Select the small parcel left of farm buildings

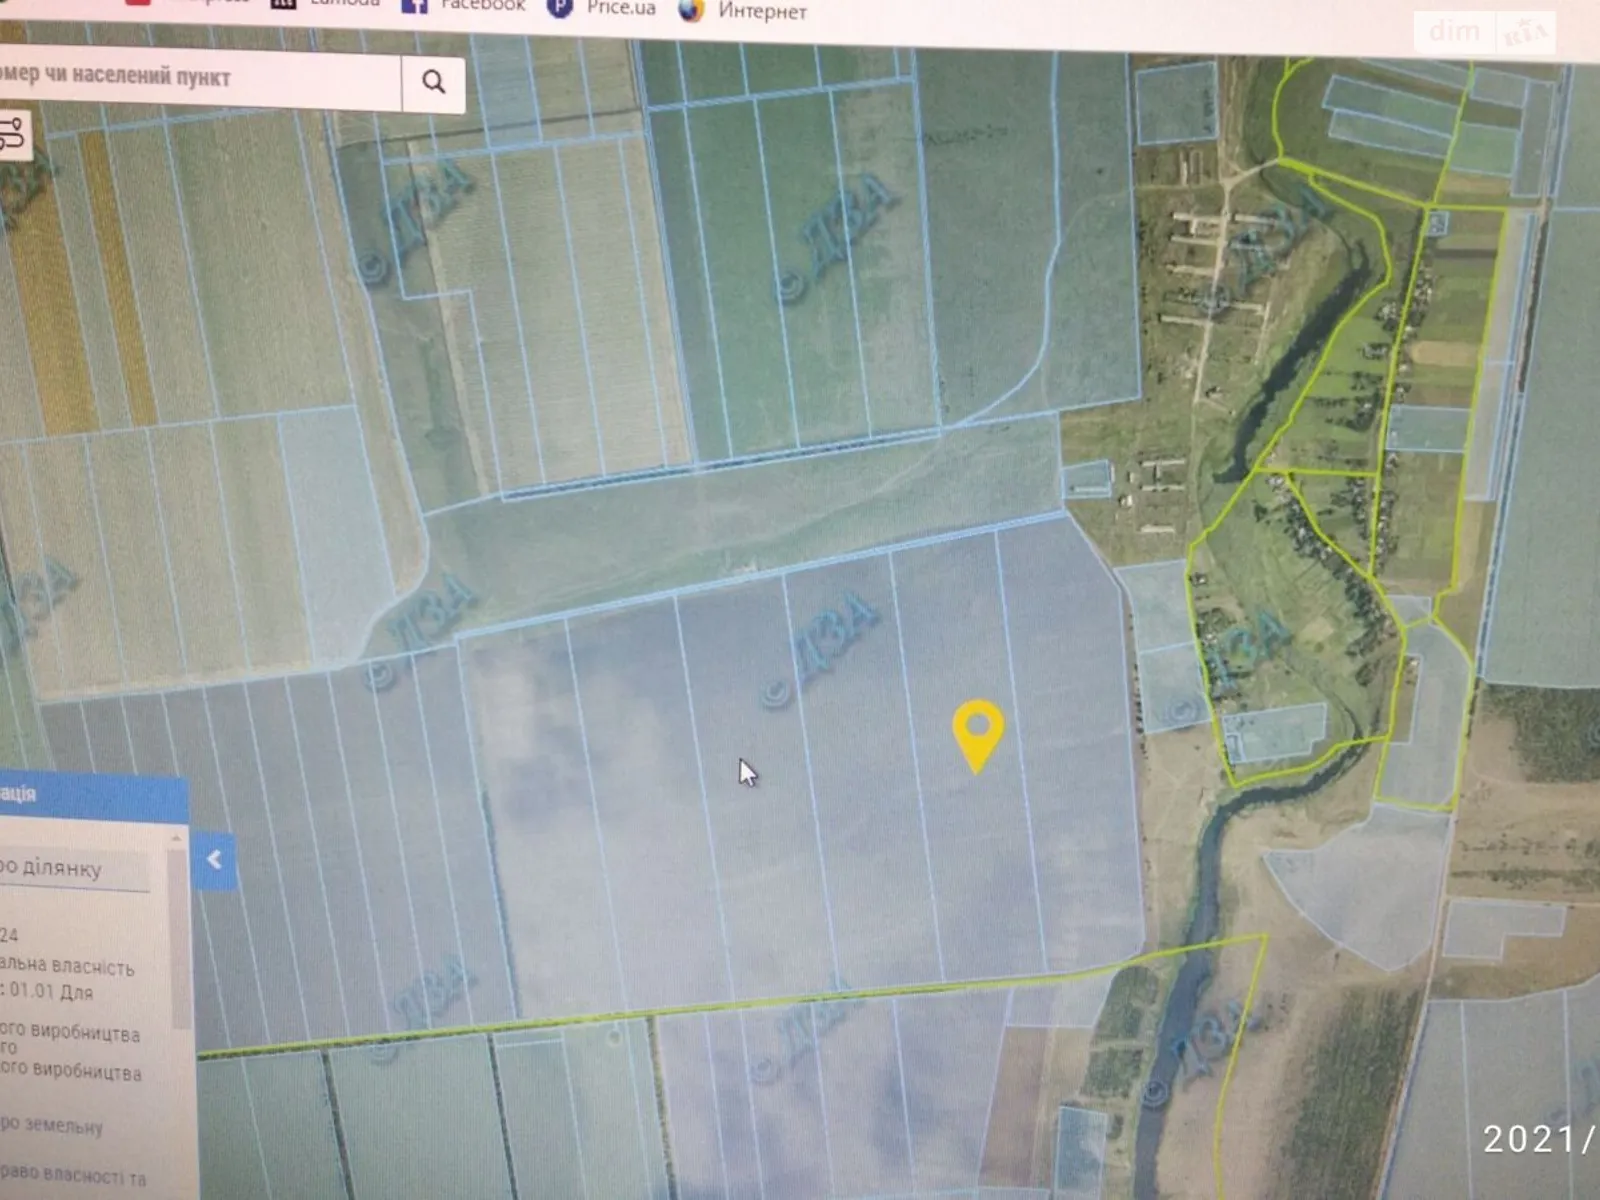click(x=1086, y=479)
